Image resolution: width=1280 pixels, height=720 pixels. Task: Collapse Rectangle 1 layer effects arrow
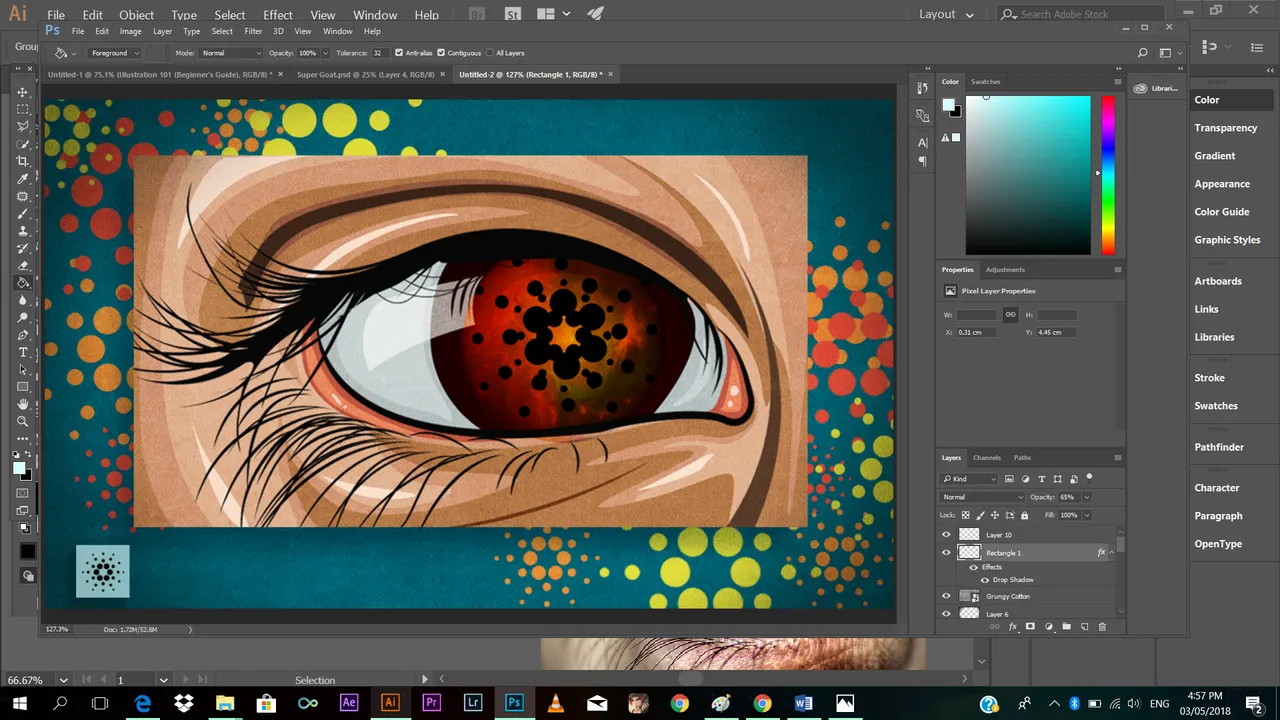pos(1111,552)
